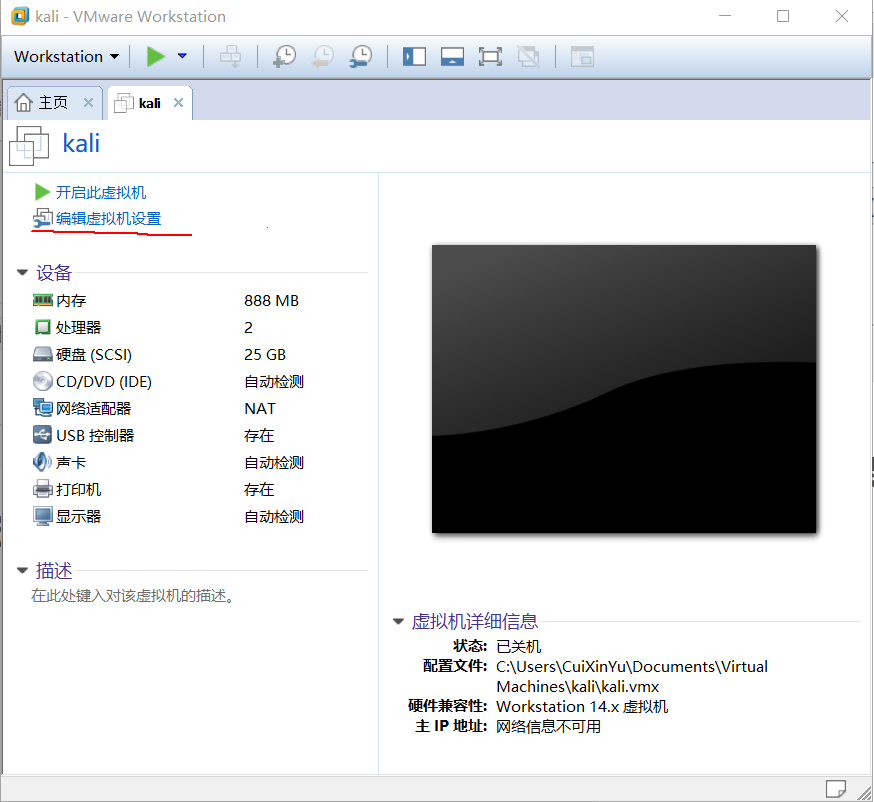874x802 pixels.
Task: Click the description input field placeholder
Action: coord(133,596)
